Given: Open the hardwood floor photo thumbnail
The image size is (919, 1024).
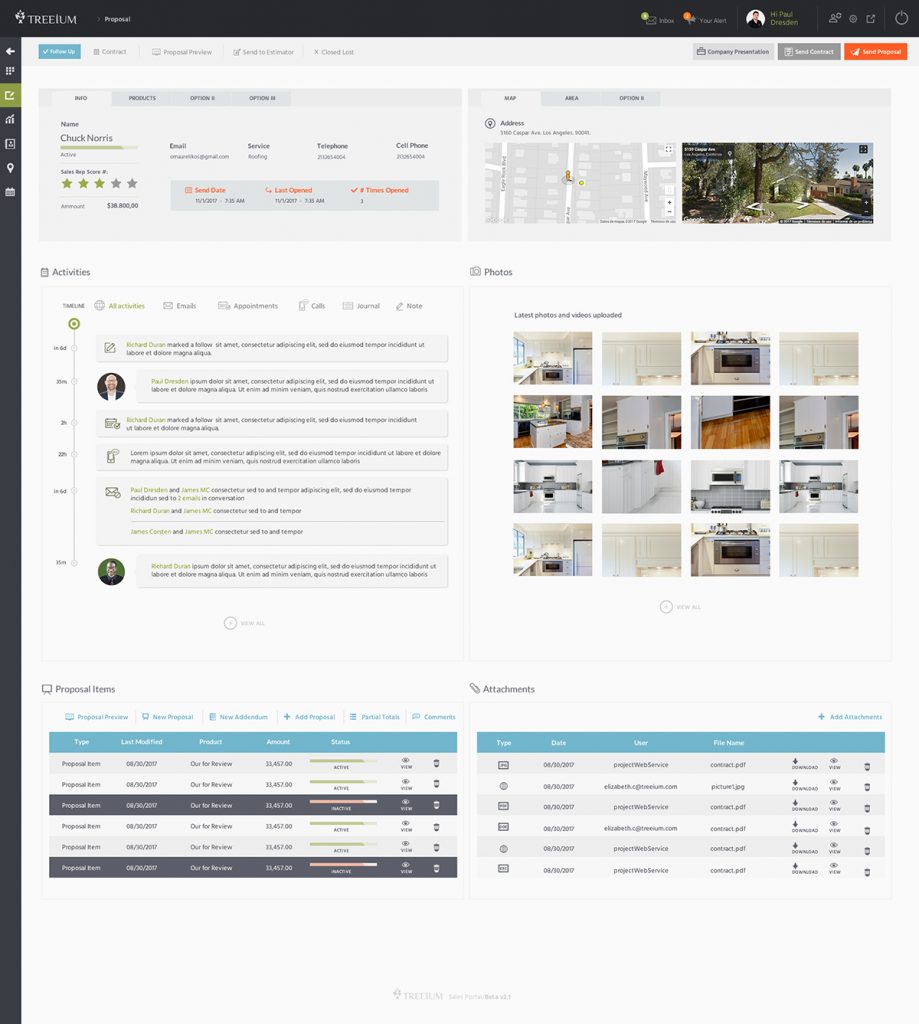Looking at the screenshot, I should tap(730, 422).
